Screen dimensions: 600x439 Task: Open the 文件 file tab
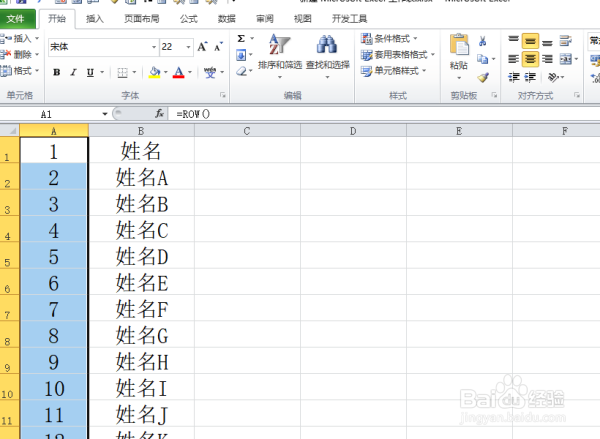click(16, 19)
